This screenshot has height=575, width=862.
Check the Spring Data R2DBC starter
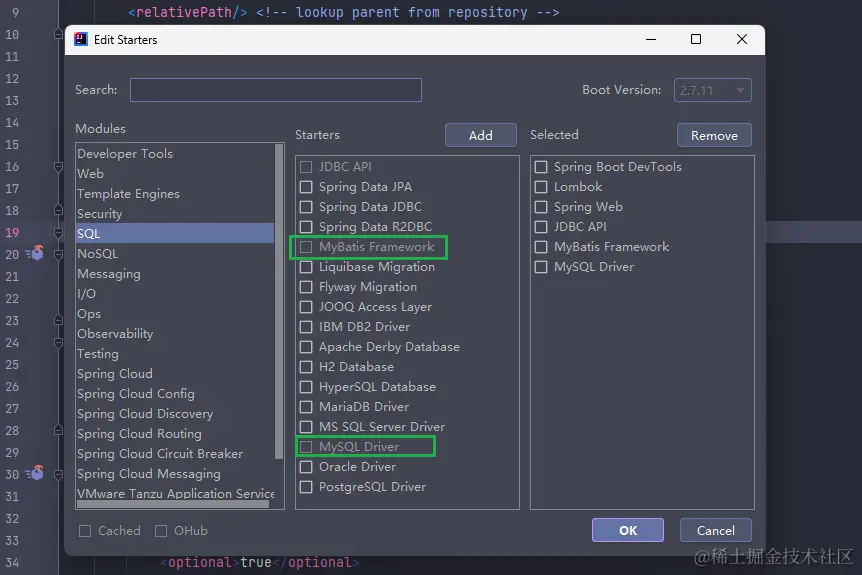[306, 226]
